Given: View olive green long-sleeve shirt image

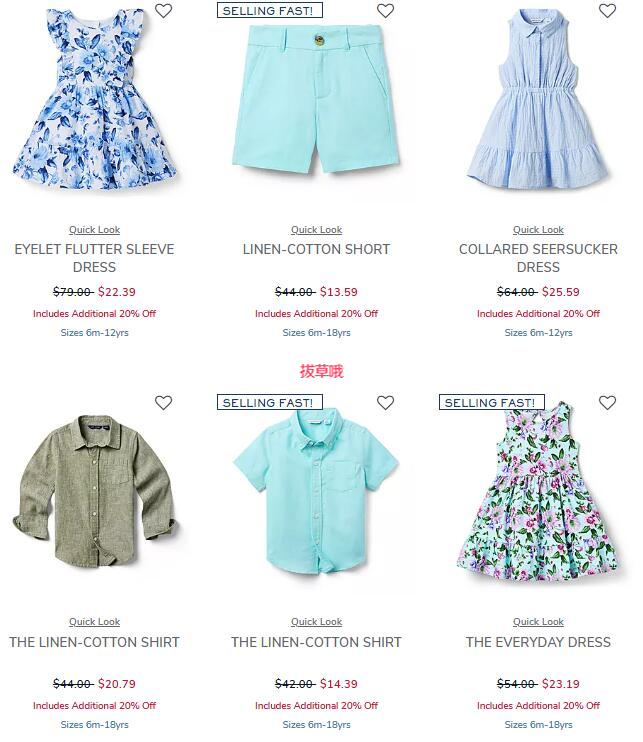Looking at the screenshot, I should [x=95, y=491].
